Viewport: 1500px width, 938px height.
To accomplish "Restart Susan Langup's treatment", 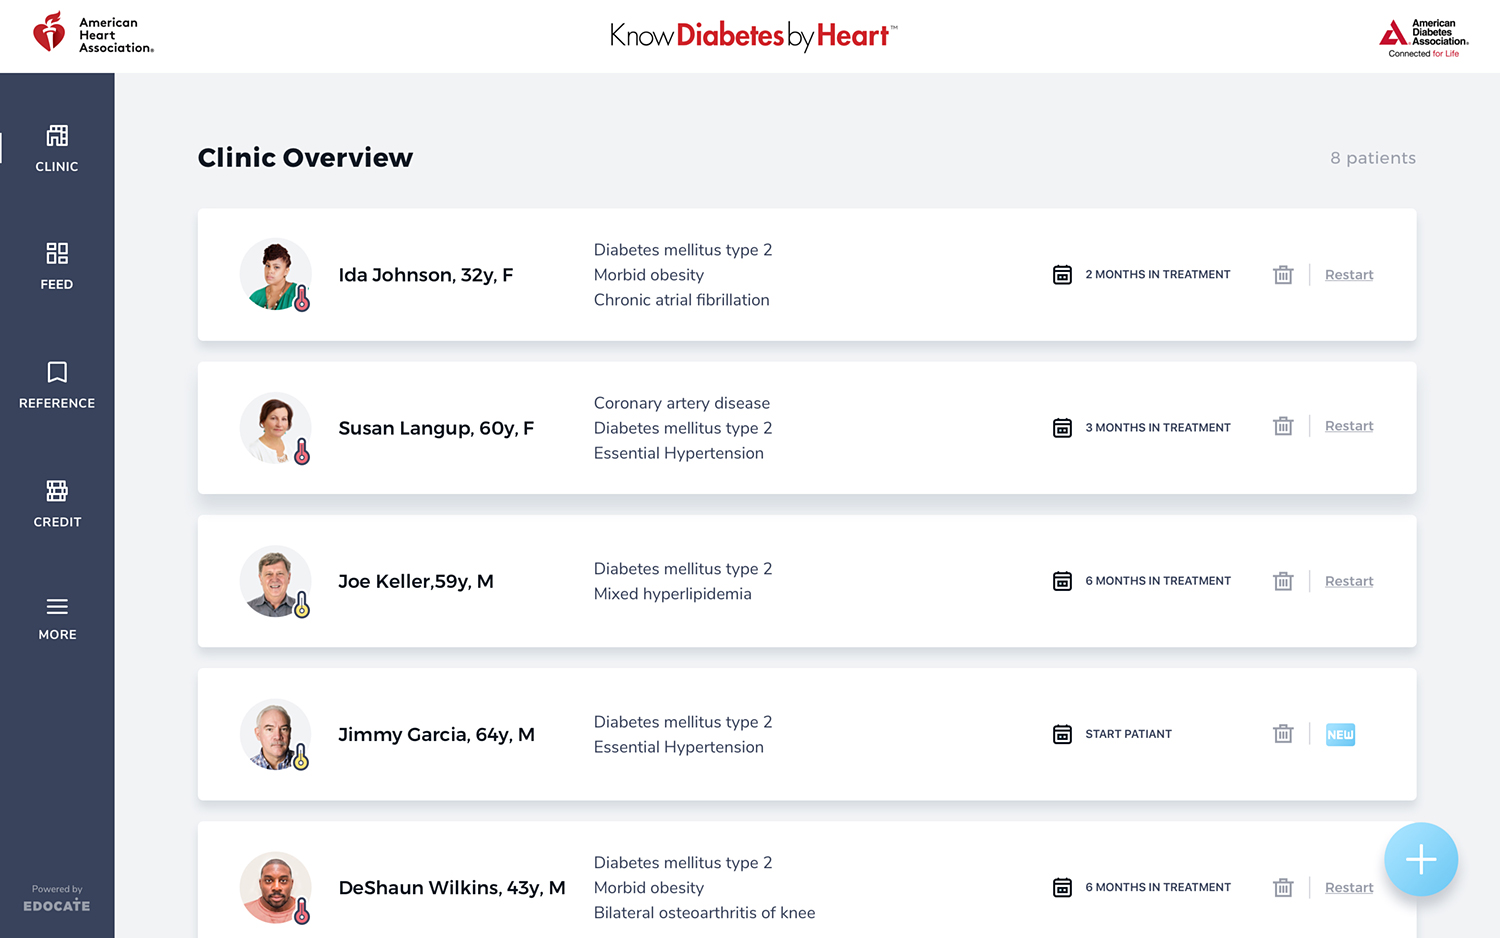I will tap(1349, 426).
